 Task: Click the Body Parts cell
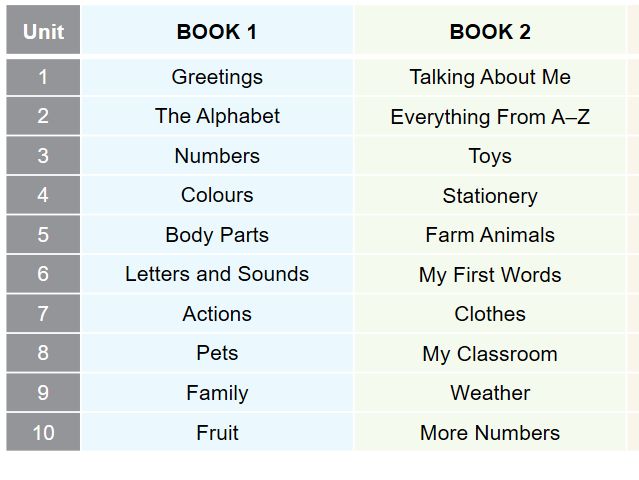coord(217,235)
